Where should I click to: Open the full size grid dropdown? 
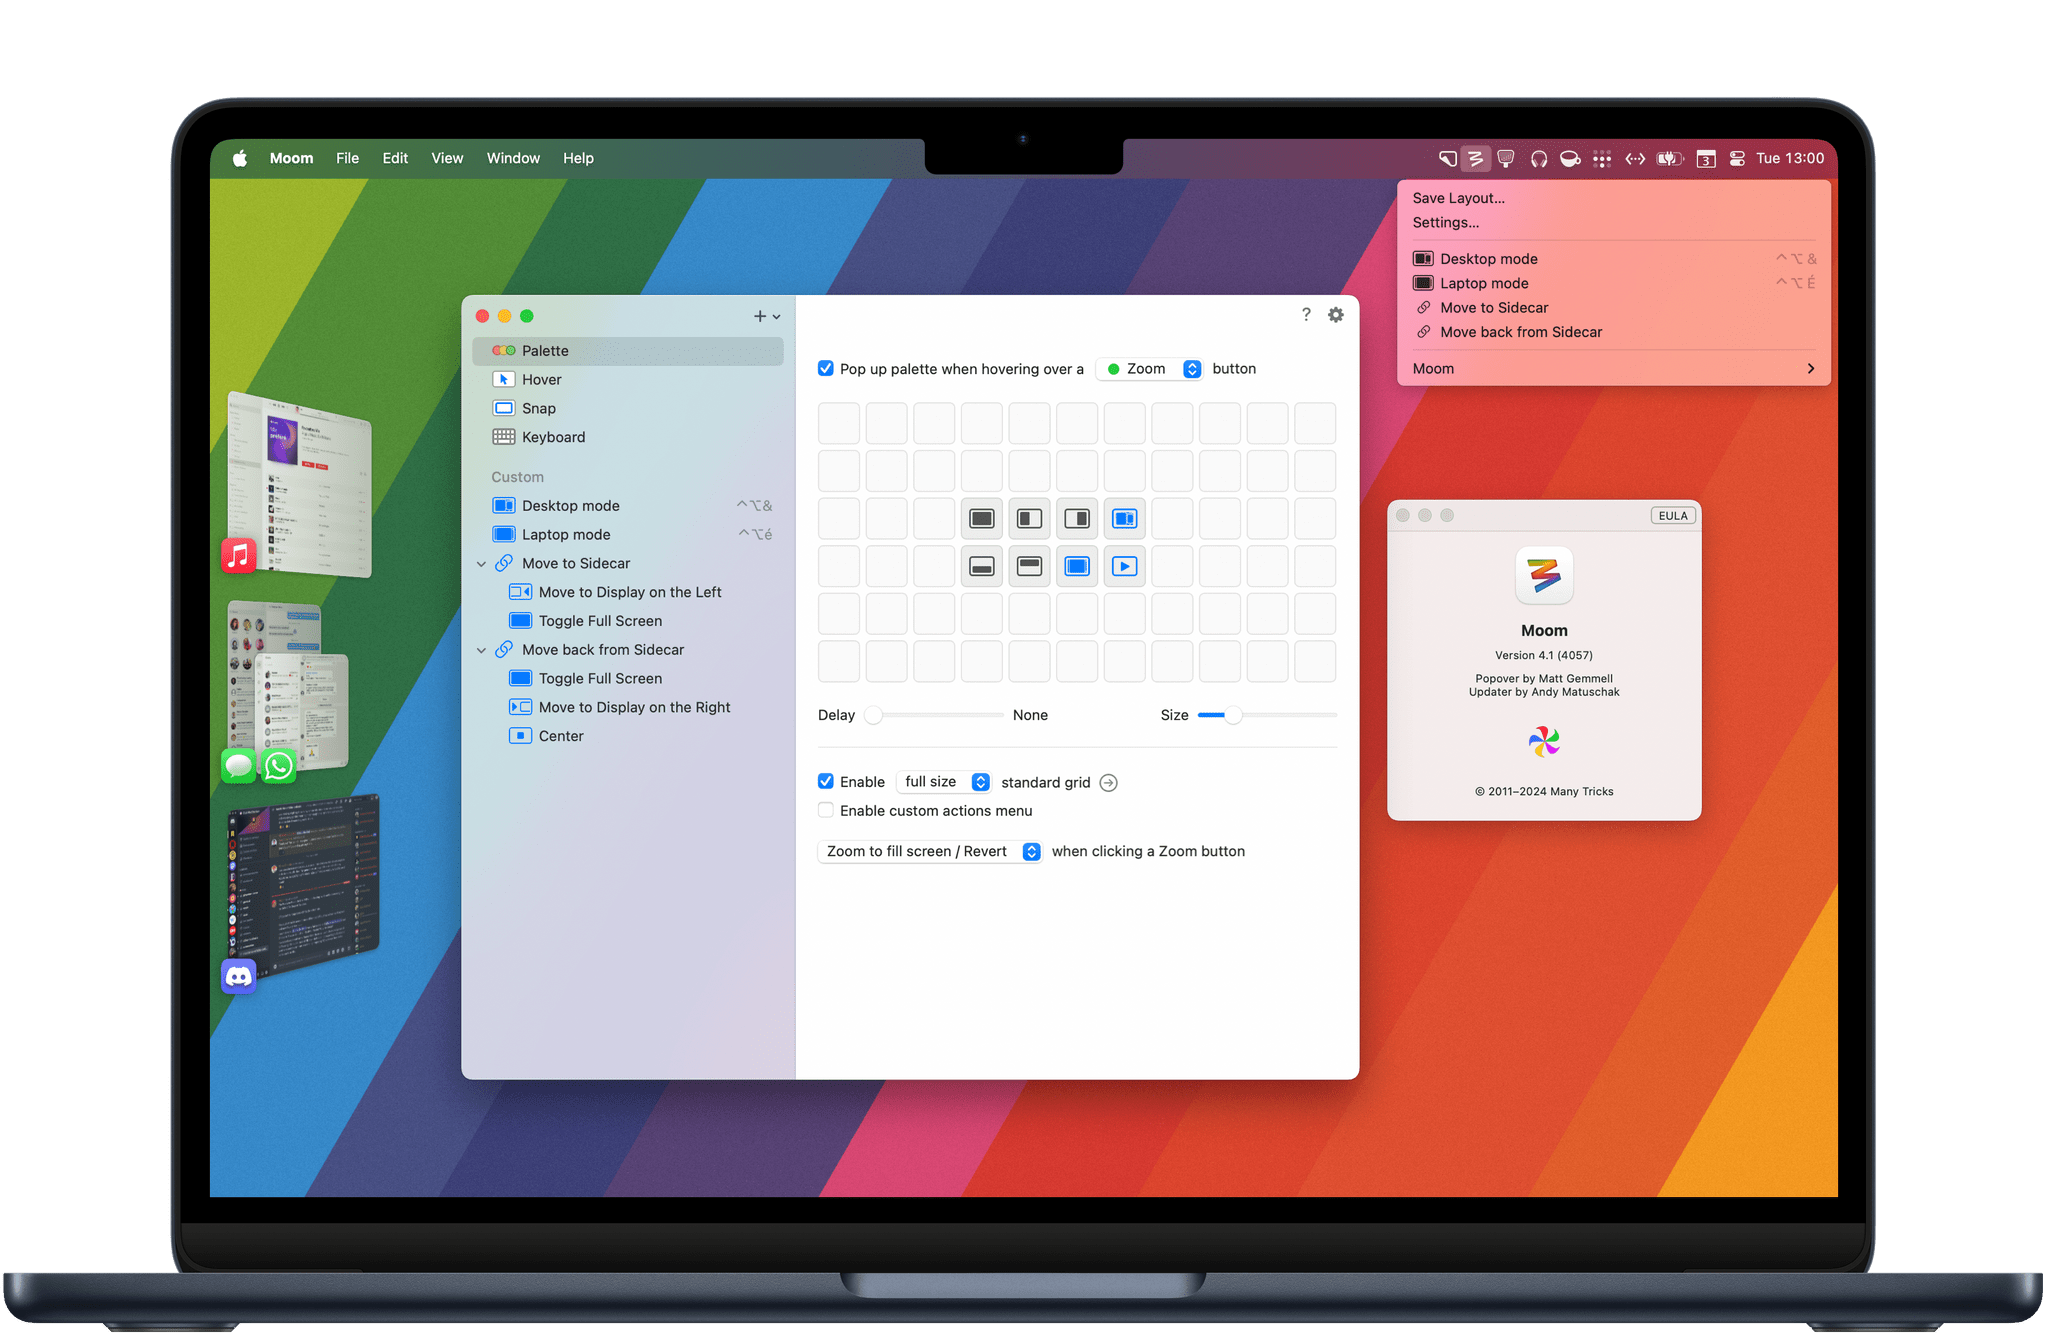coord(945,782)
